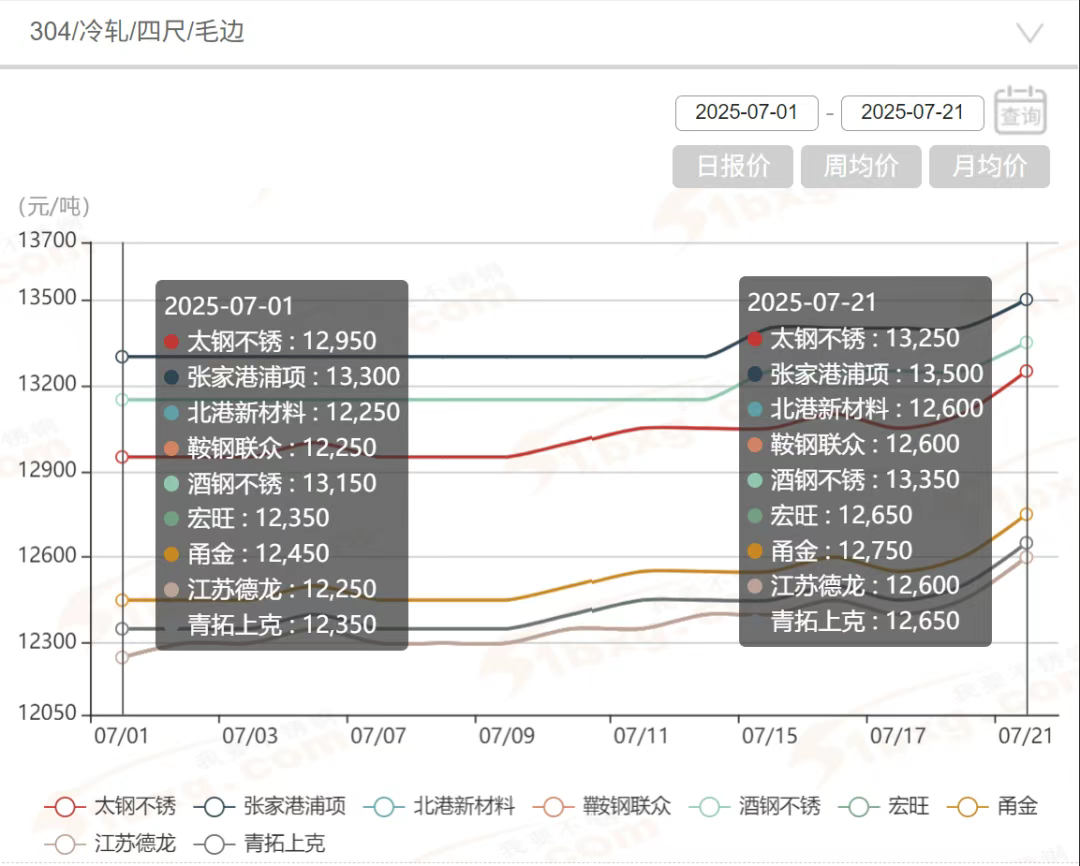
Task: Click 甬金 data point on 07/21
Action: click(1026, 514)
